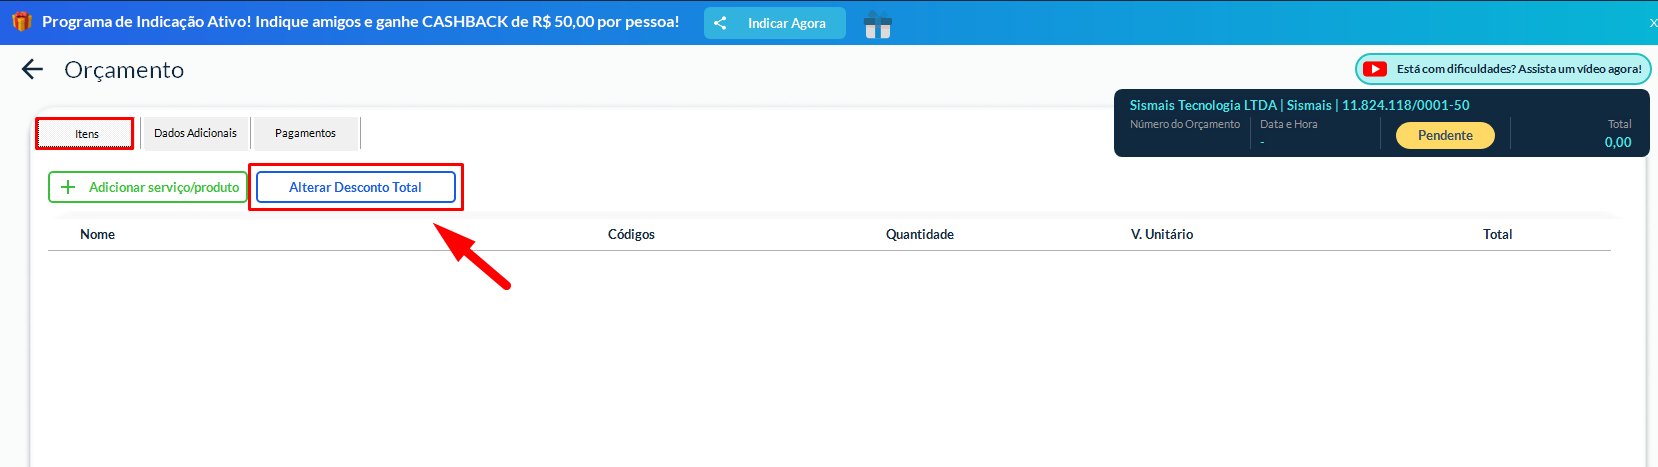Screen dimensions: 1658x467
Task: Click the back arrow next to Orçamento
Action: coord(33,69)
